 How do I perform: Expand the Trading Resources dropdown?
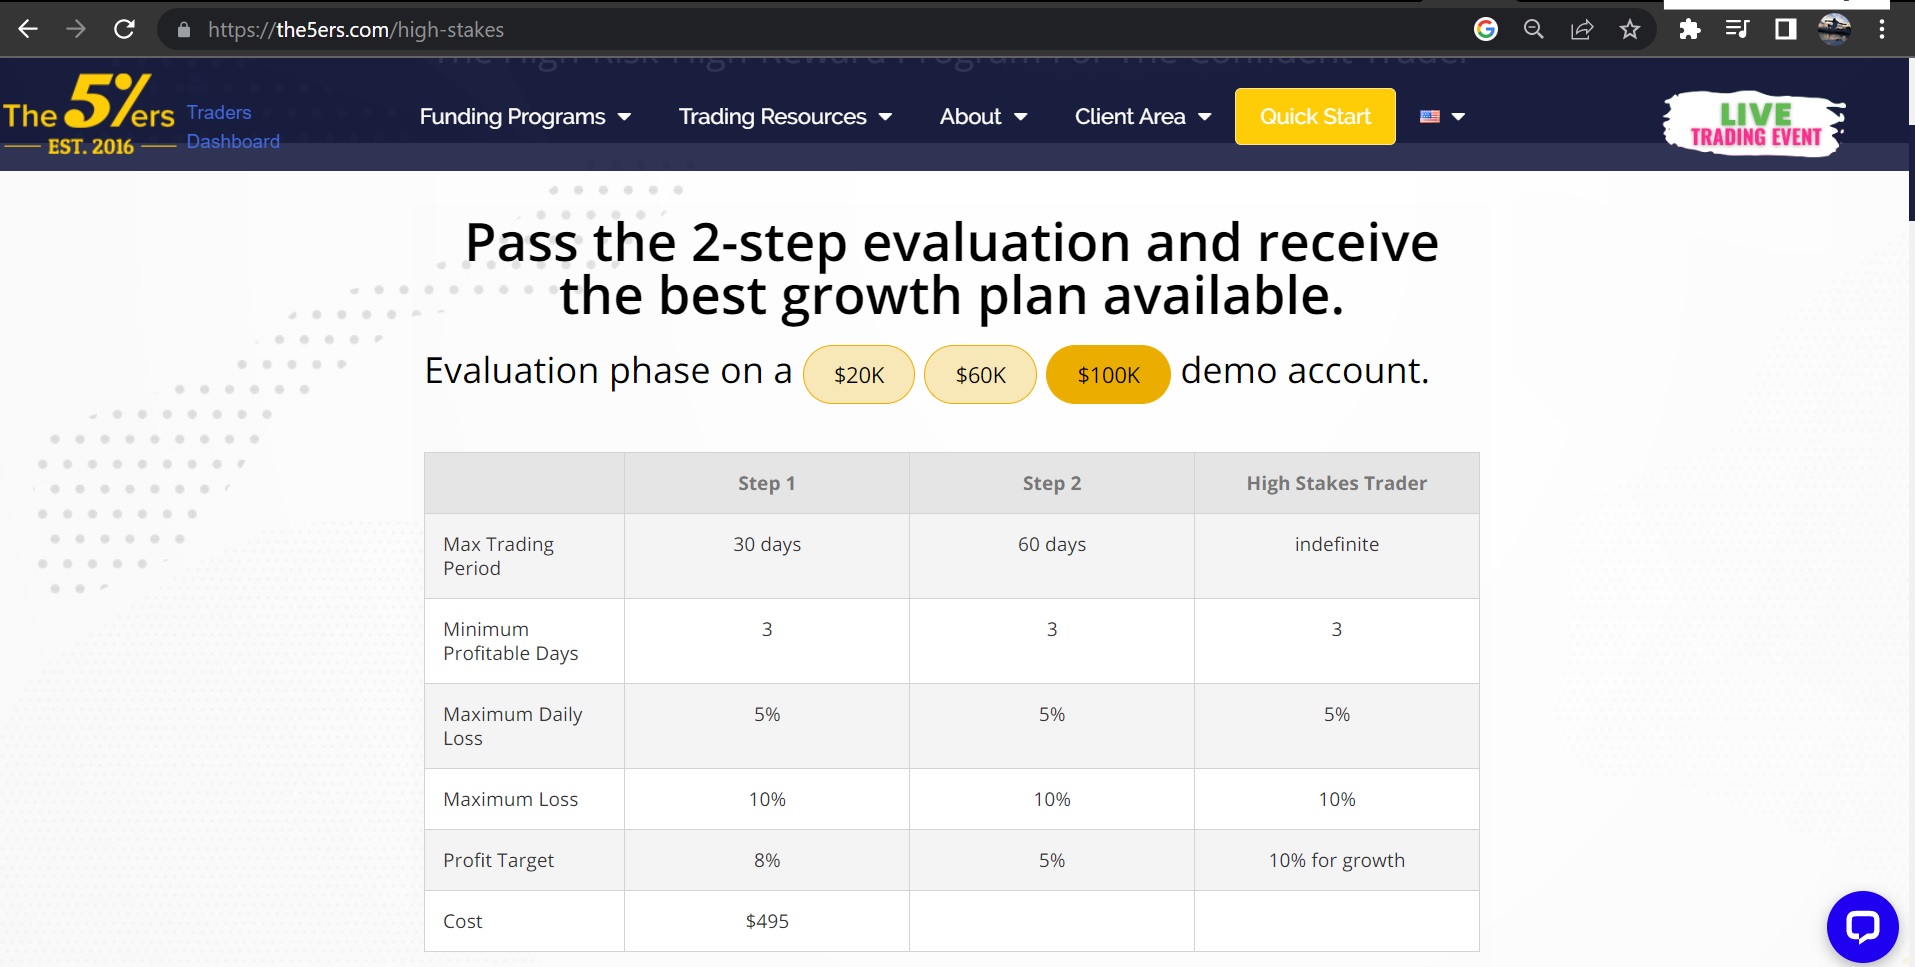785,117
